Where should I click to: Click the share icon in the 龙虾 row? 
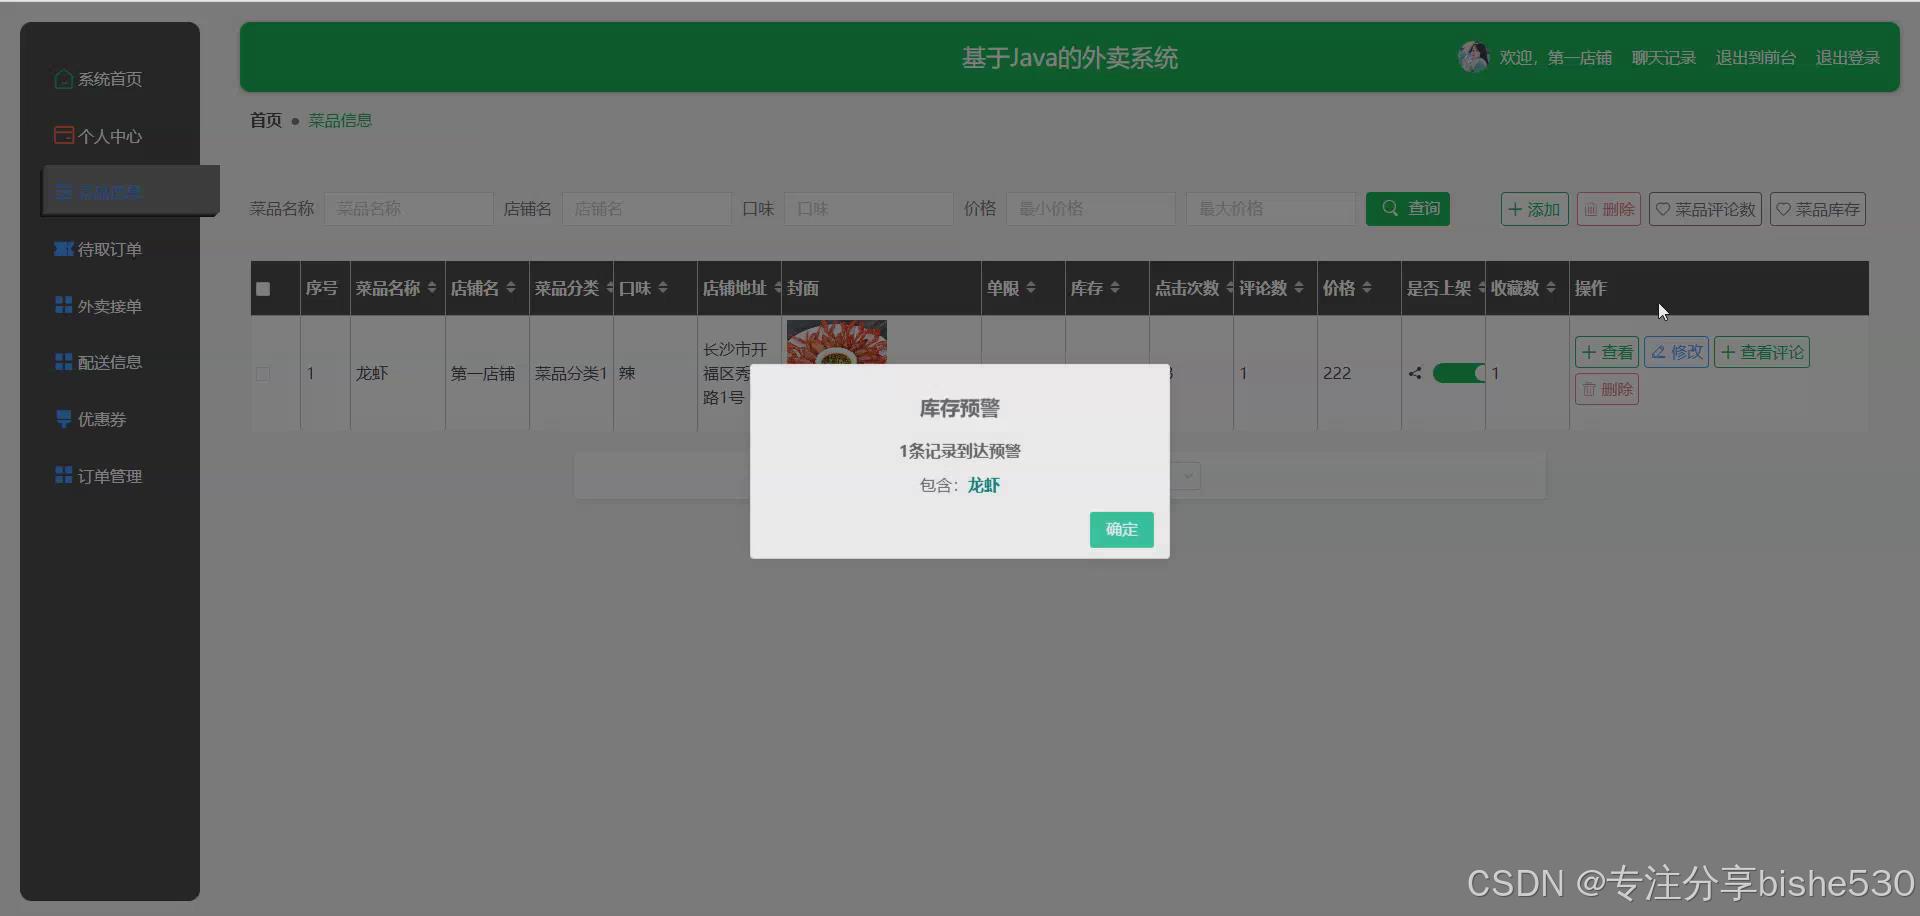(x=1414, y=373)
